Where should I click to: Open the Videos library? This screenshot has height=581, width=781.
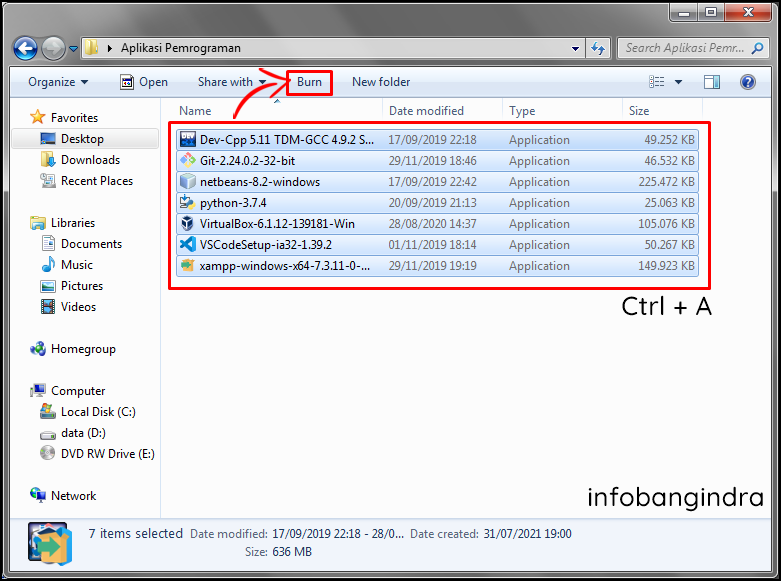[x=78, y=306]
